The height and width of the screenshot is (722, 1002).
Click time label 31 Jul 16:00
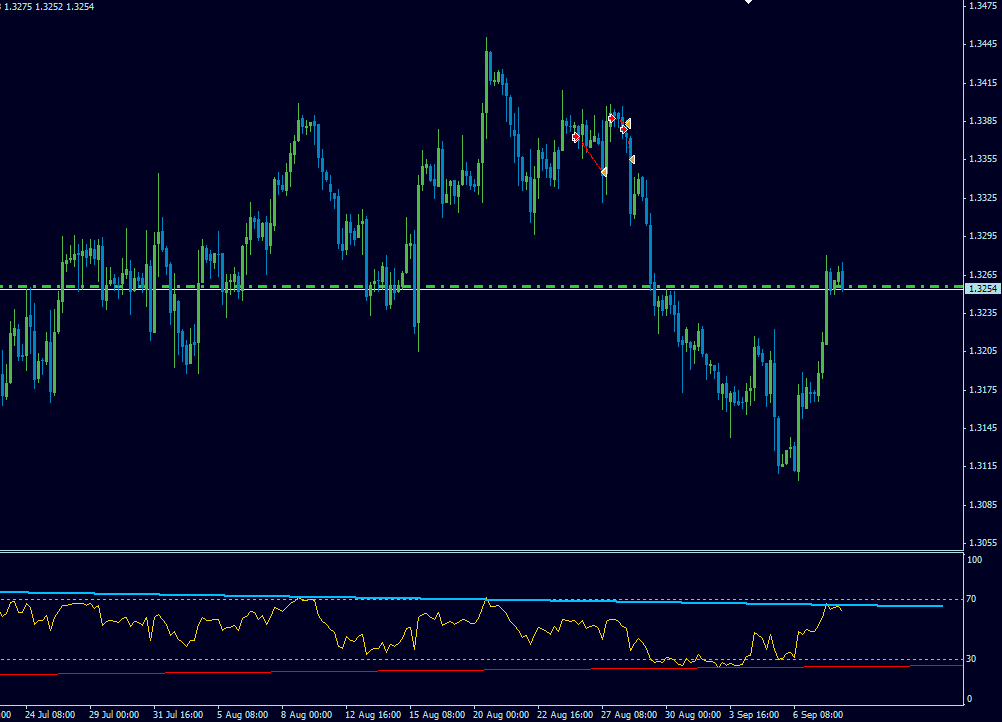coord(178,714)
